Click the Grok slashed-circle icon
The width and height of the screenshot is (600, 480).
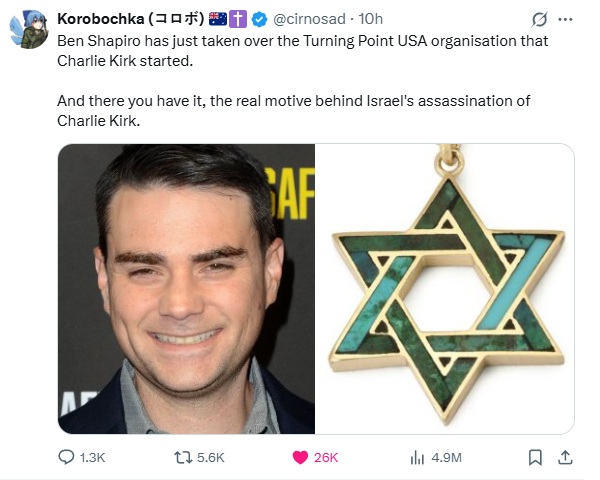(x=539, y=19)
